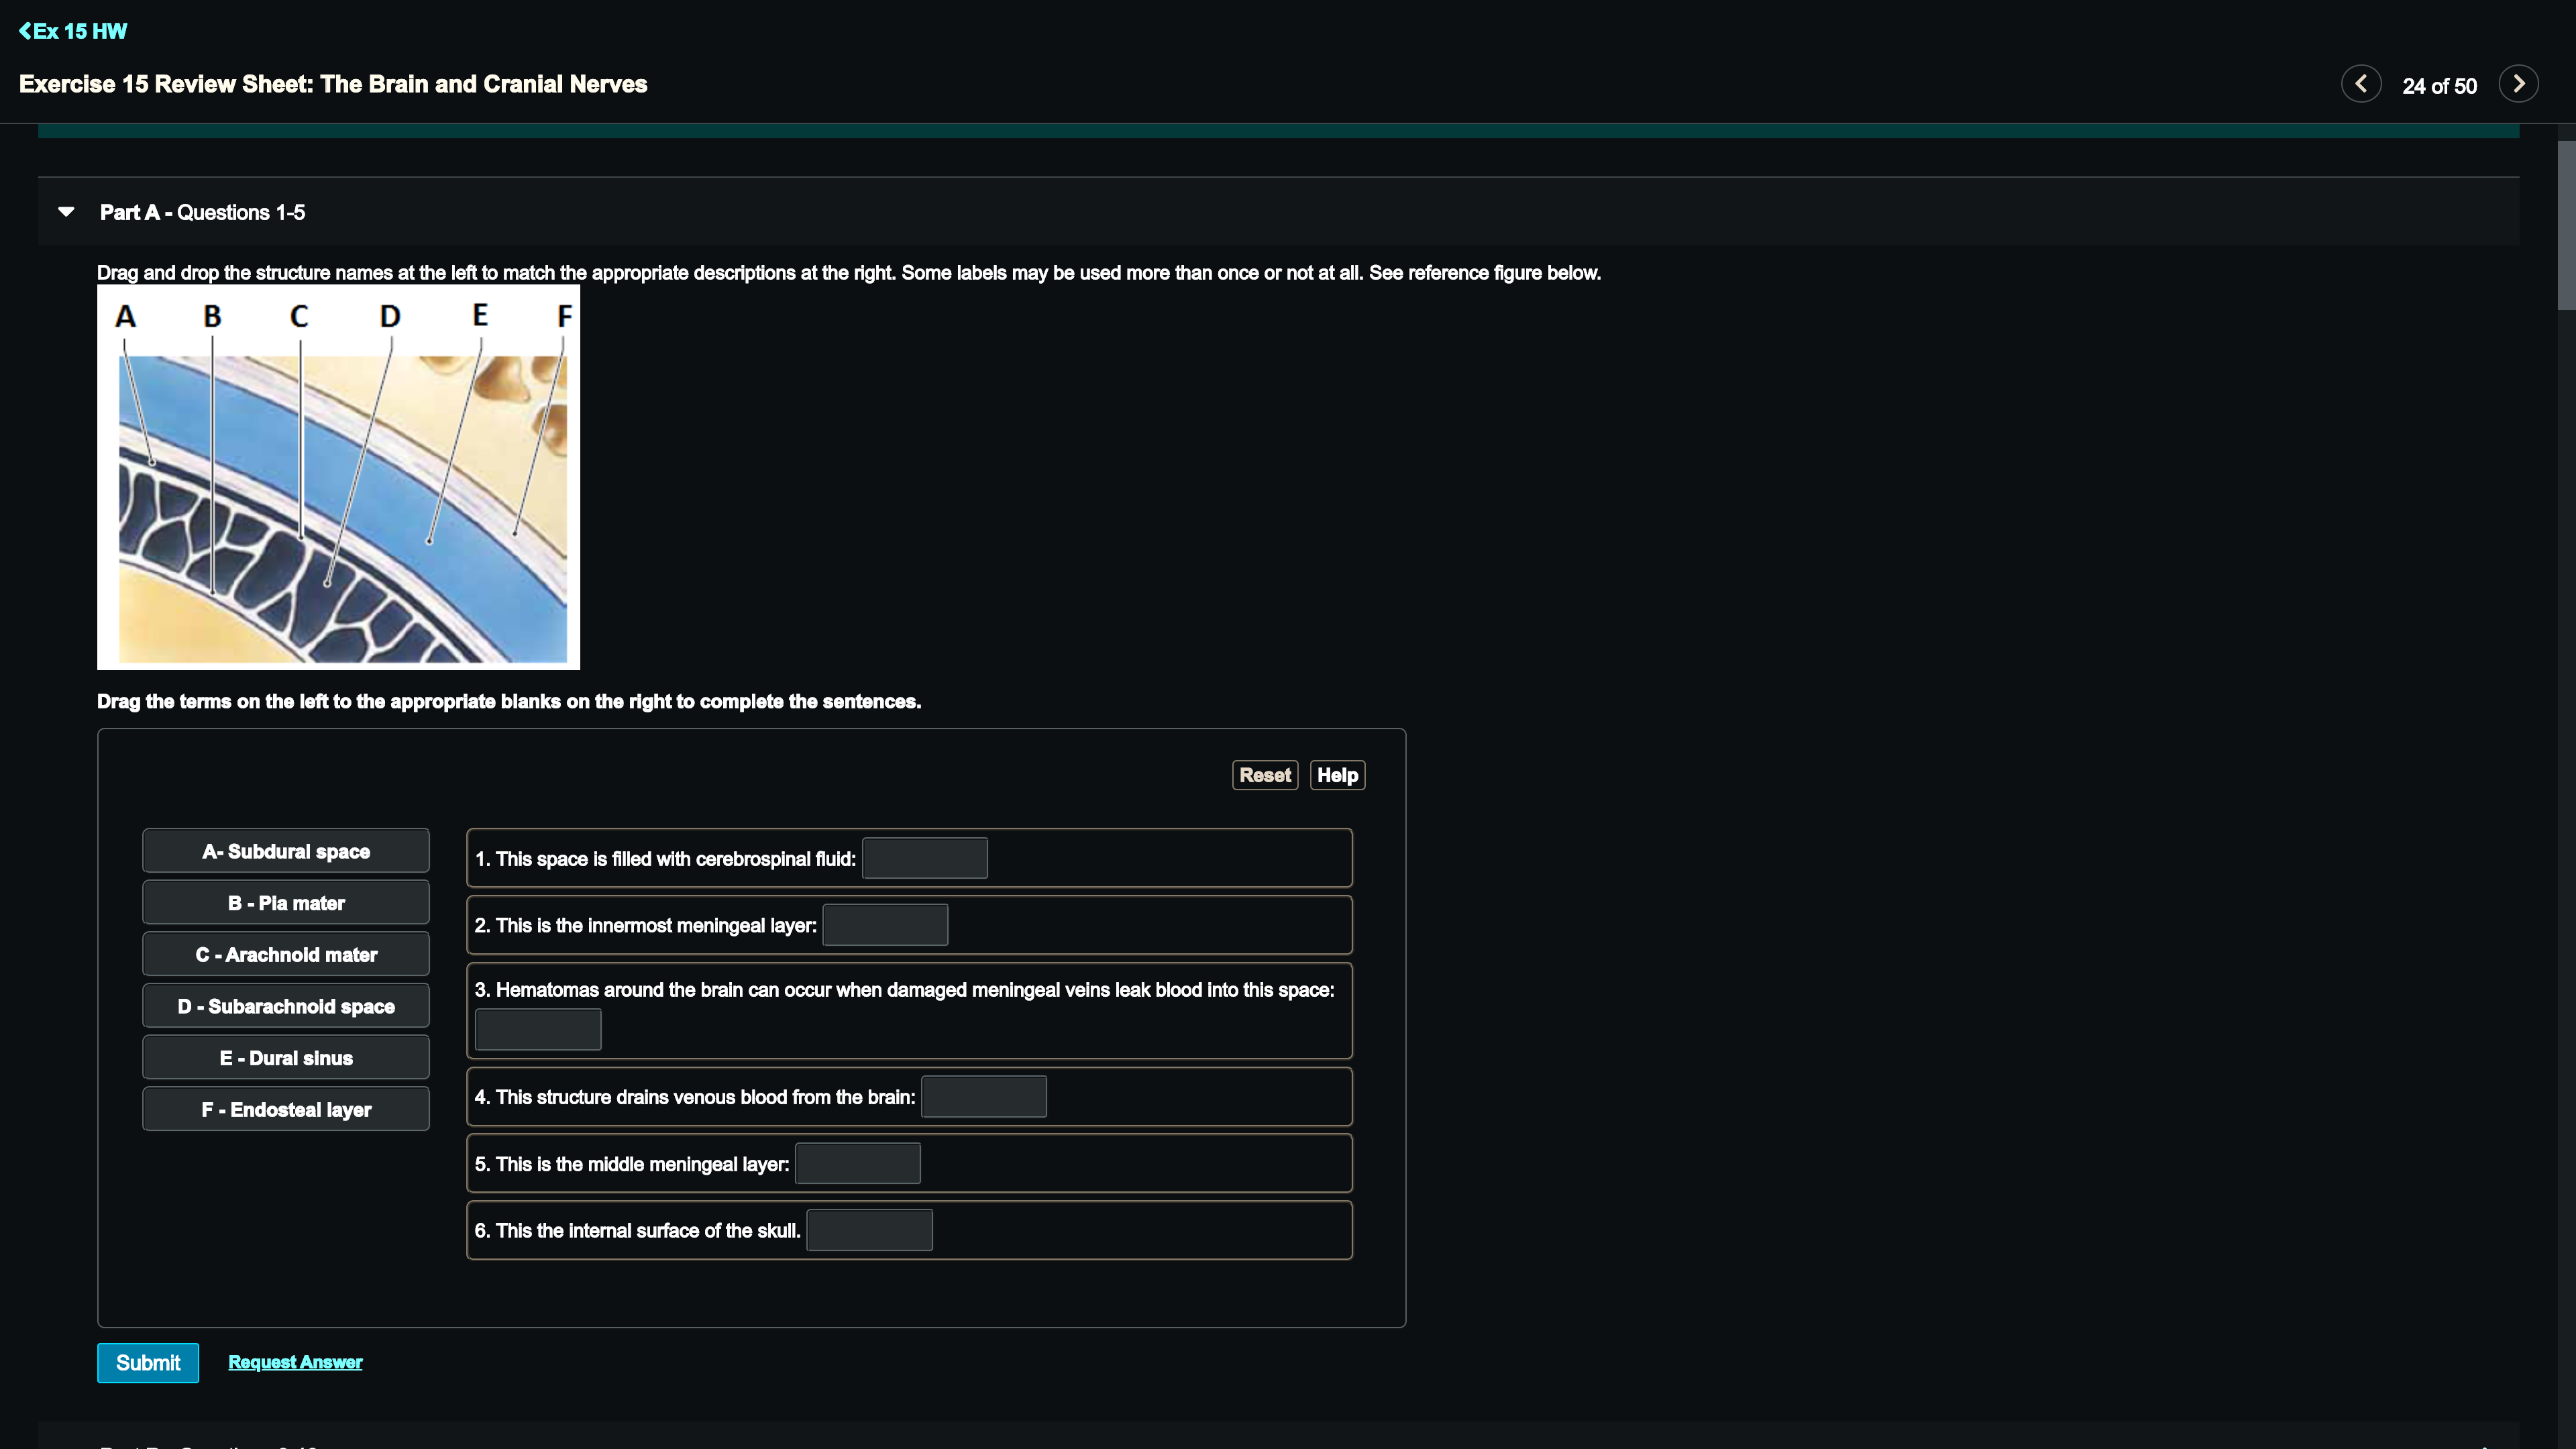Click blank for venous blood drainage

click(983, 1097)
